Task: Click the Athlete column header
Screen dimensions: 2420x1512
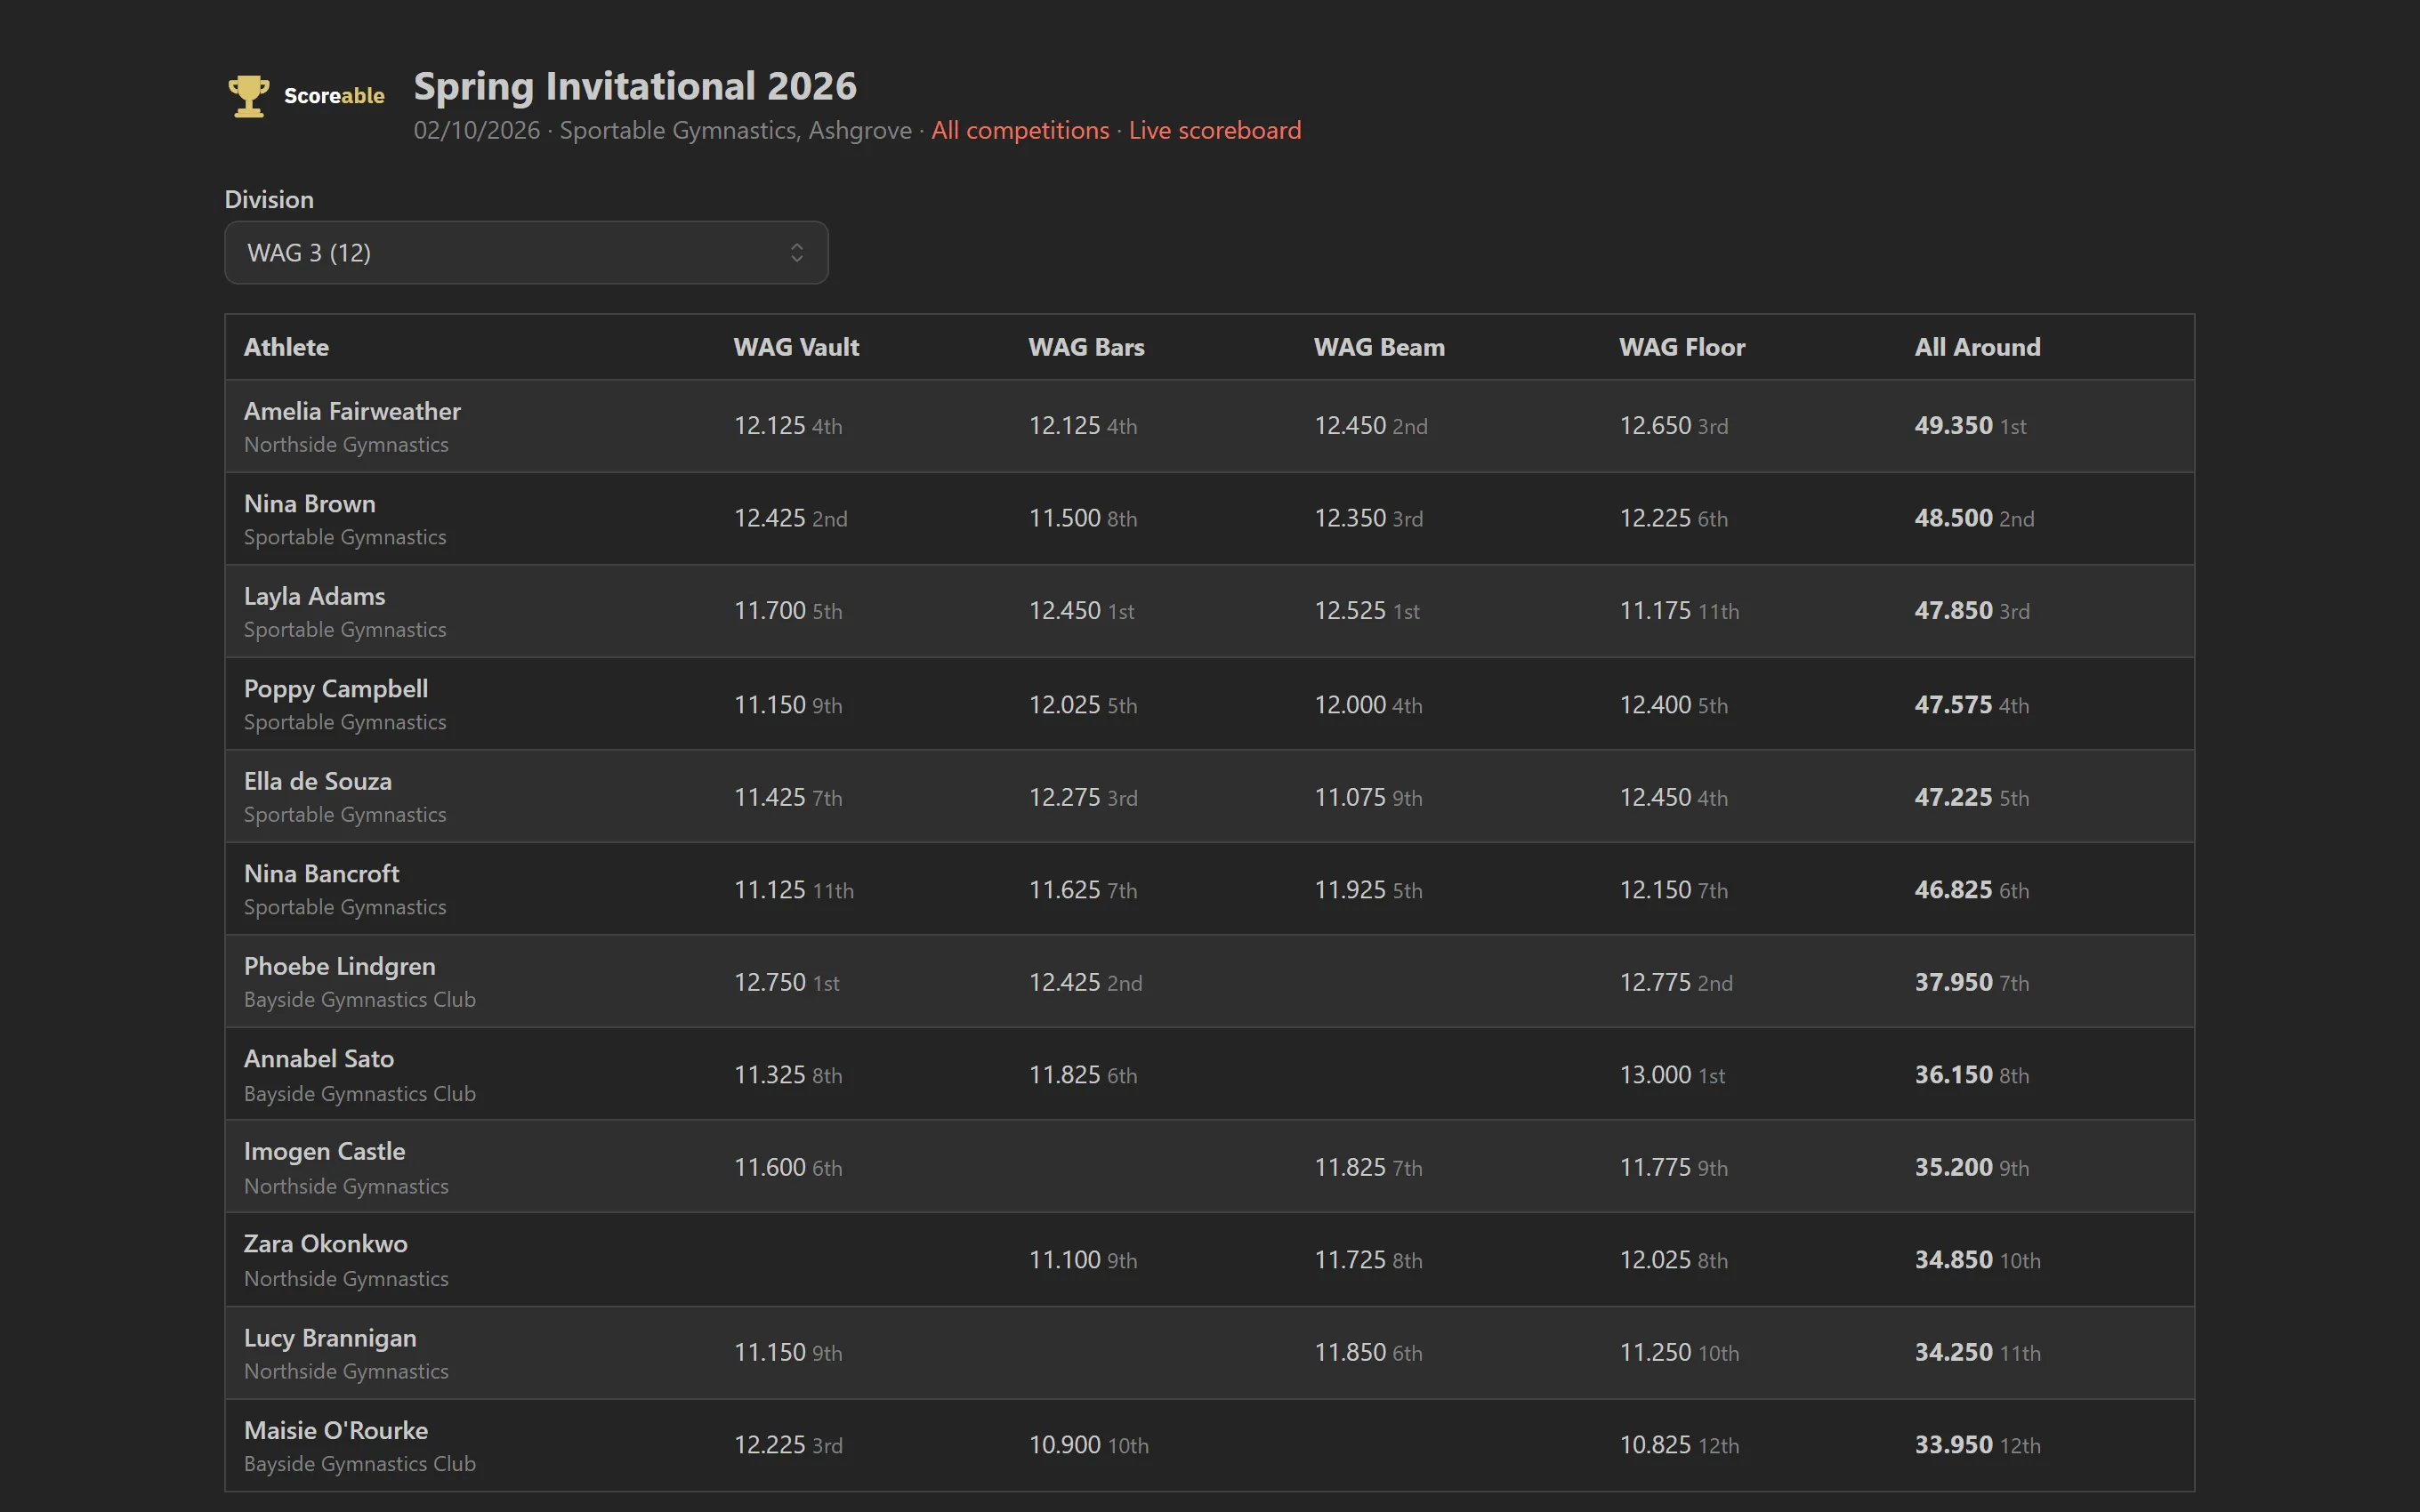Action: 286,347
